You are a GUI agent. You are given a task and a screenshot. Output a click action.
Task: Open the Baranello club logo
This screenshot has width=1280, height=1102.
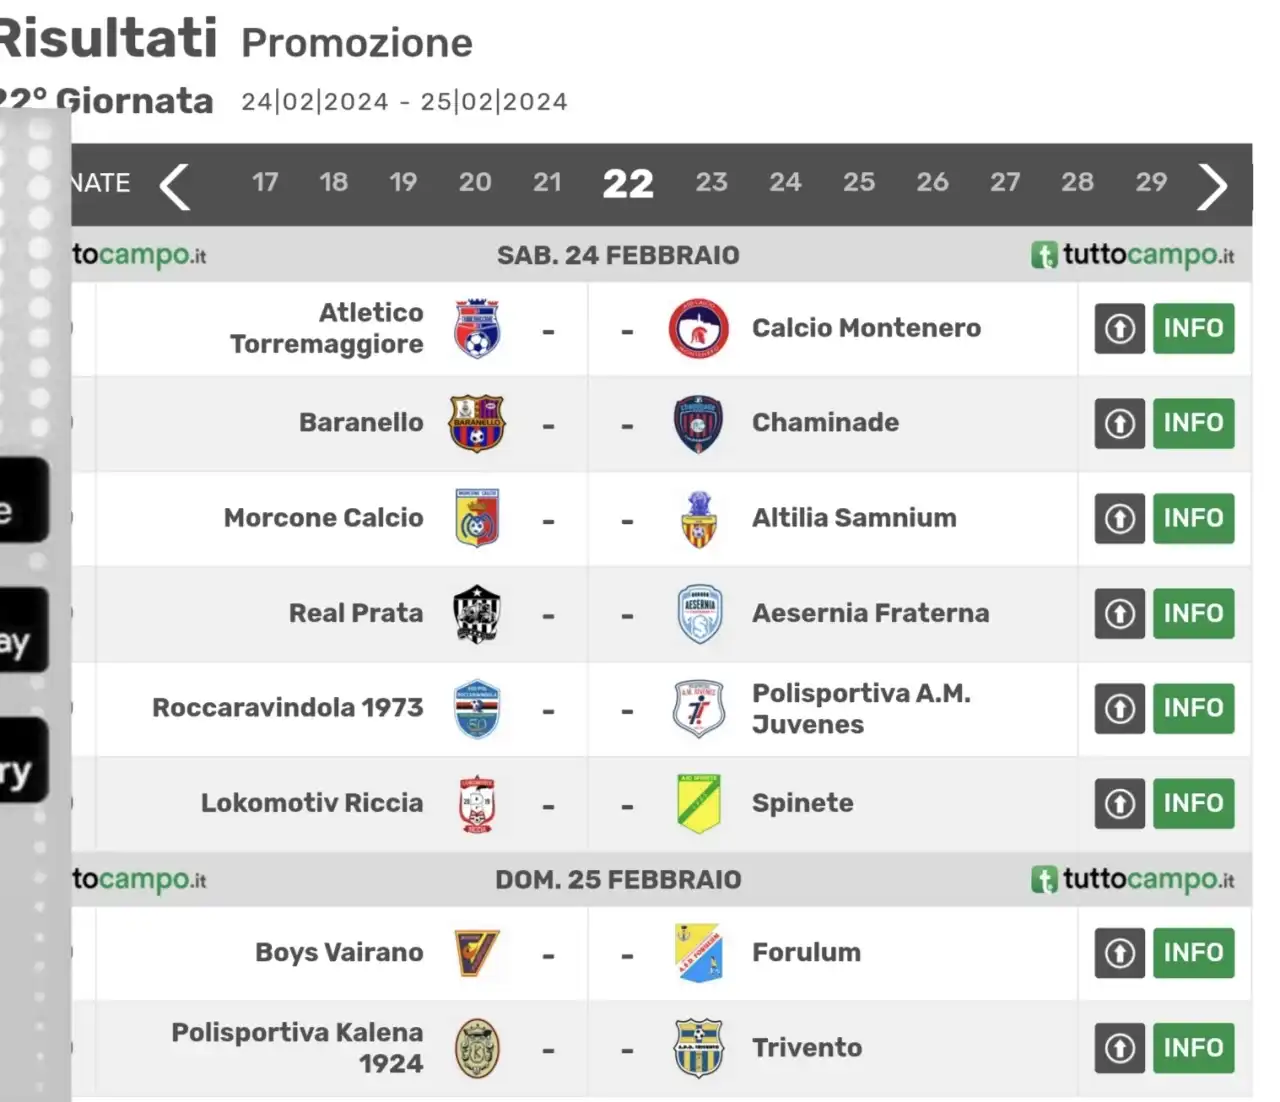pos(477,423)
